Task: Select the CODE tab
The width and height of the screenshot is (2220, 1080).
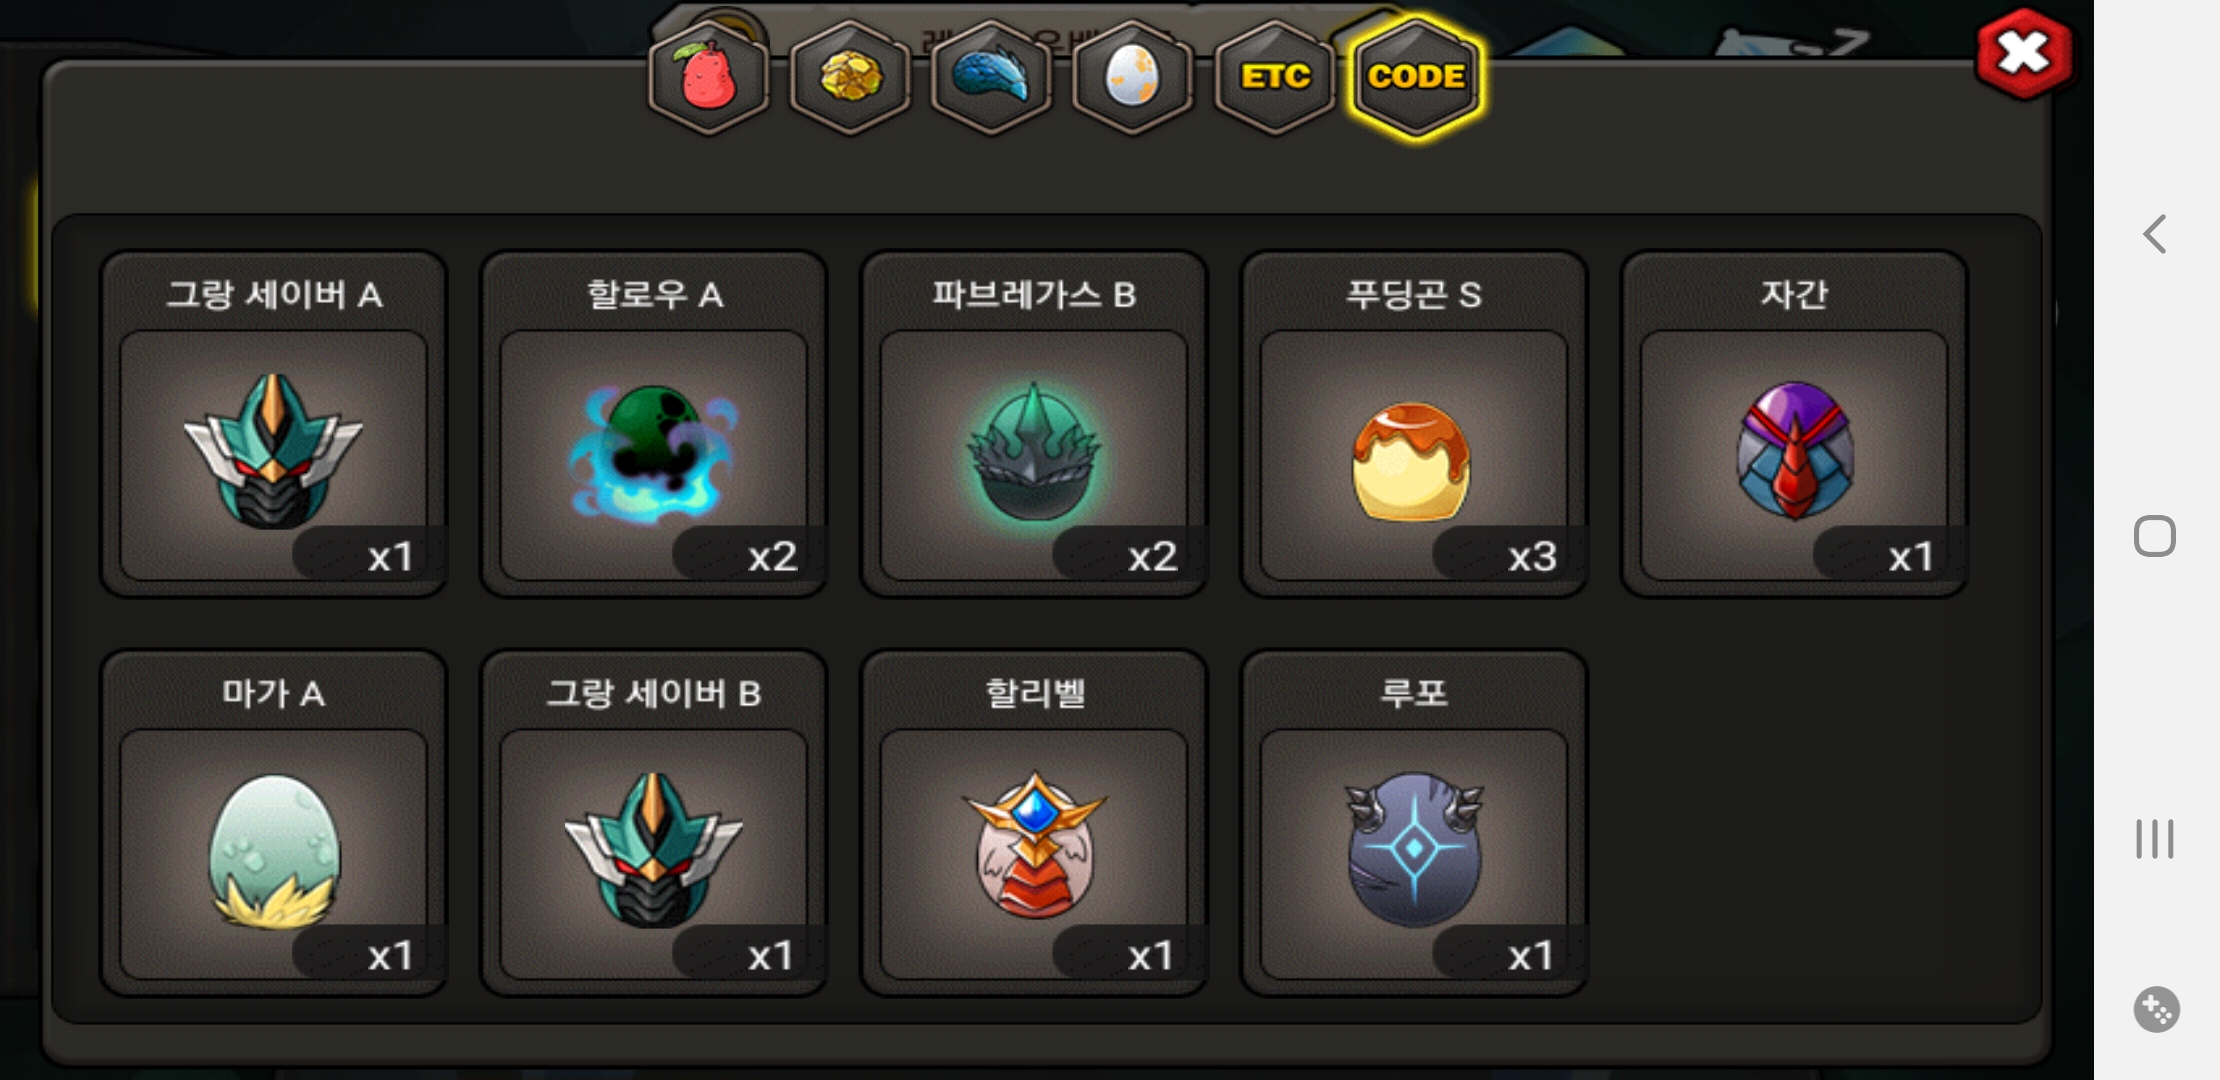Action: 1417,77
